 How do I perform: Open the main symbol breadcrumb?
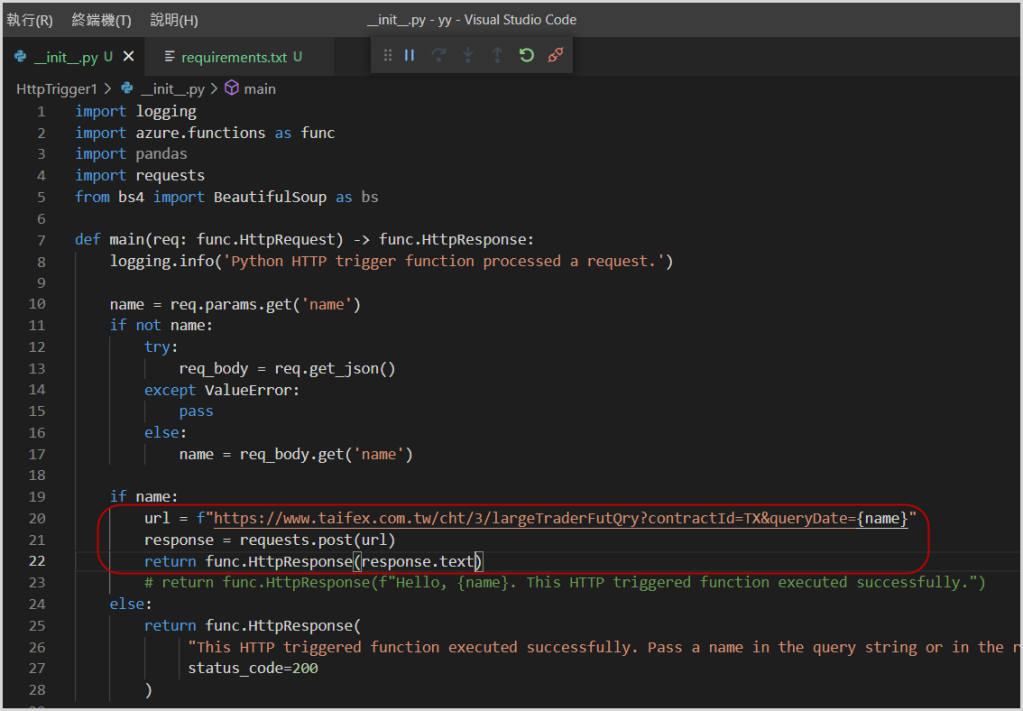click(x=258, y=89)
